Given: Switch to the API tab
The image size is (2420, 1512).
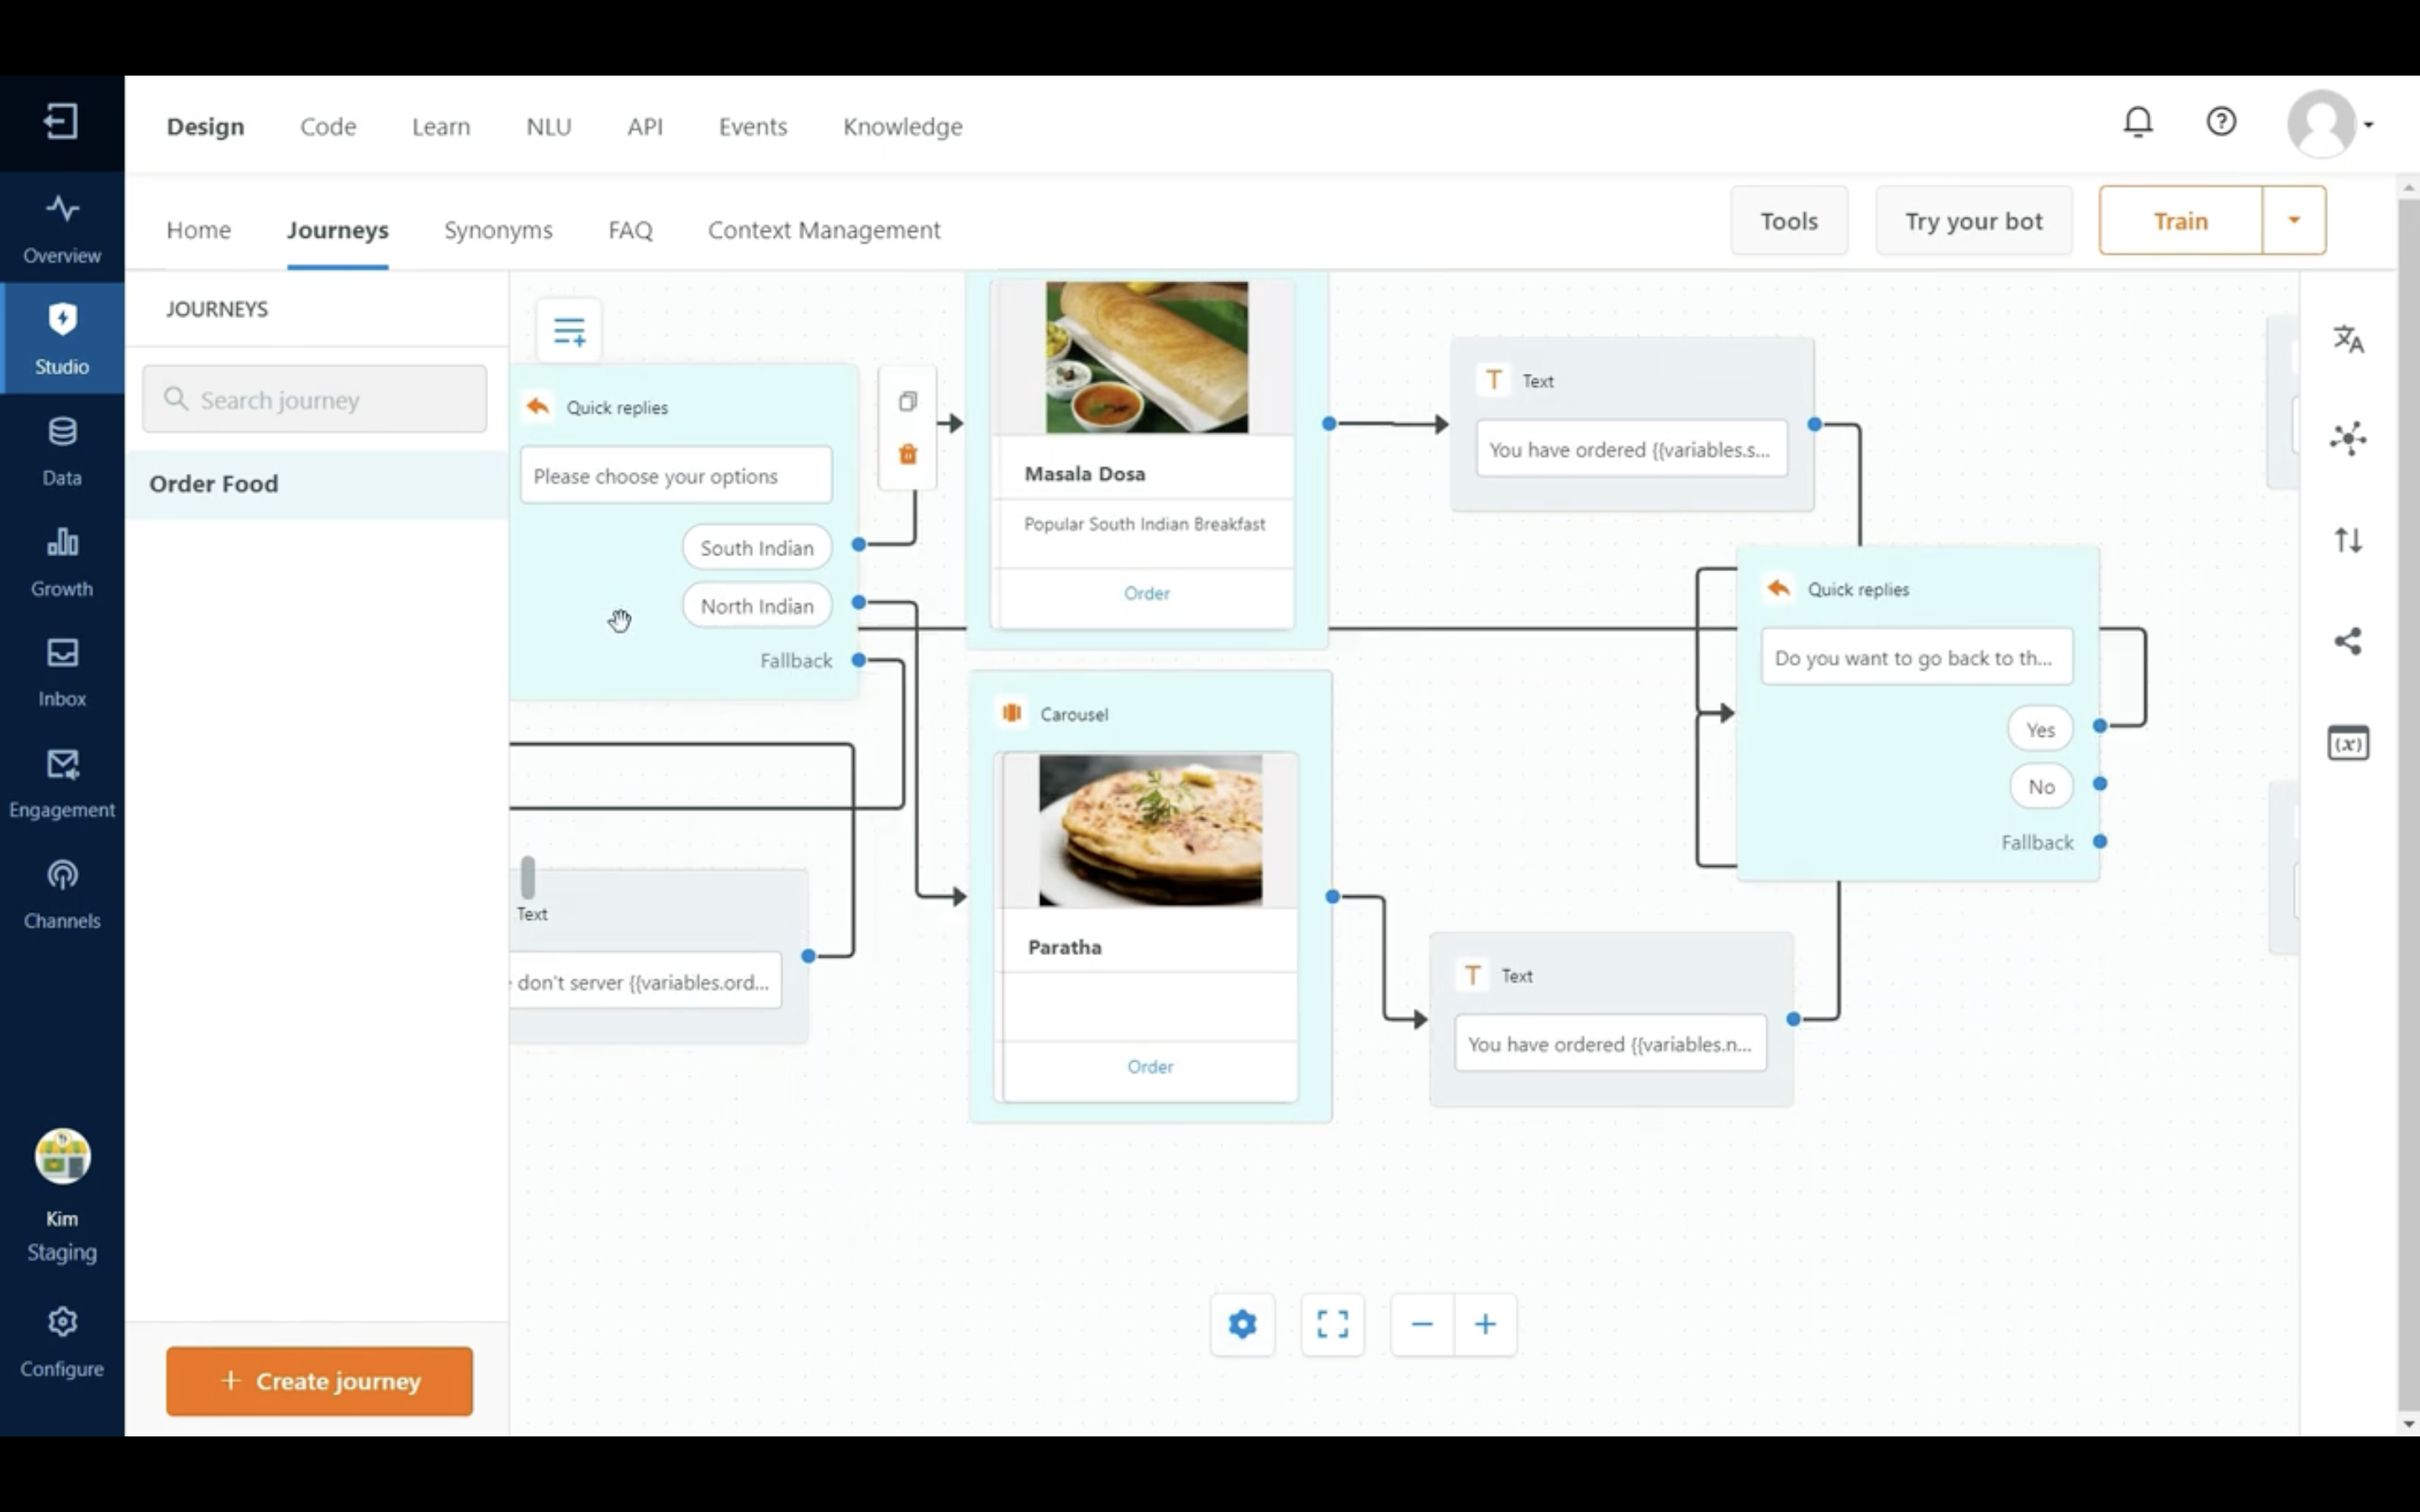Looking at the screenshot, I should tap(645, 127).
